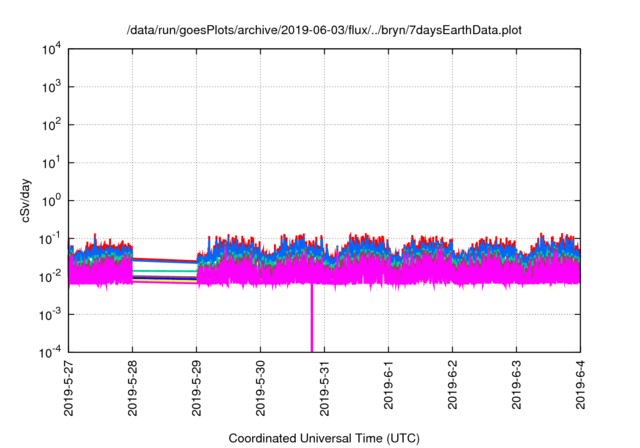Click the red flat line in data gap
Image resolution: width=640 pixels, height=448 pixels.
tap(165, 257)
